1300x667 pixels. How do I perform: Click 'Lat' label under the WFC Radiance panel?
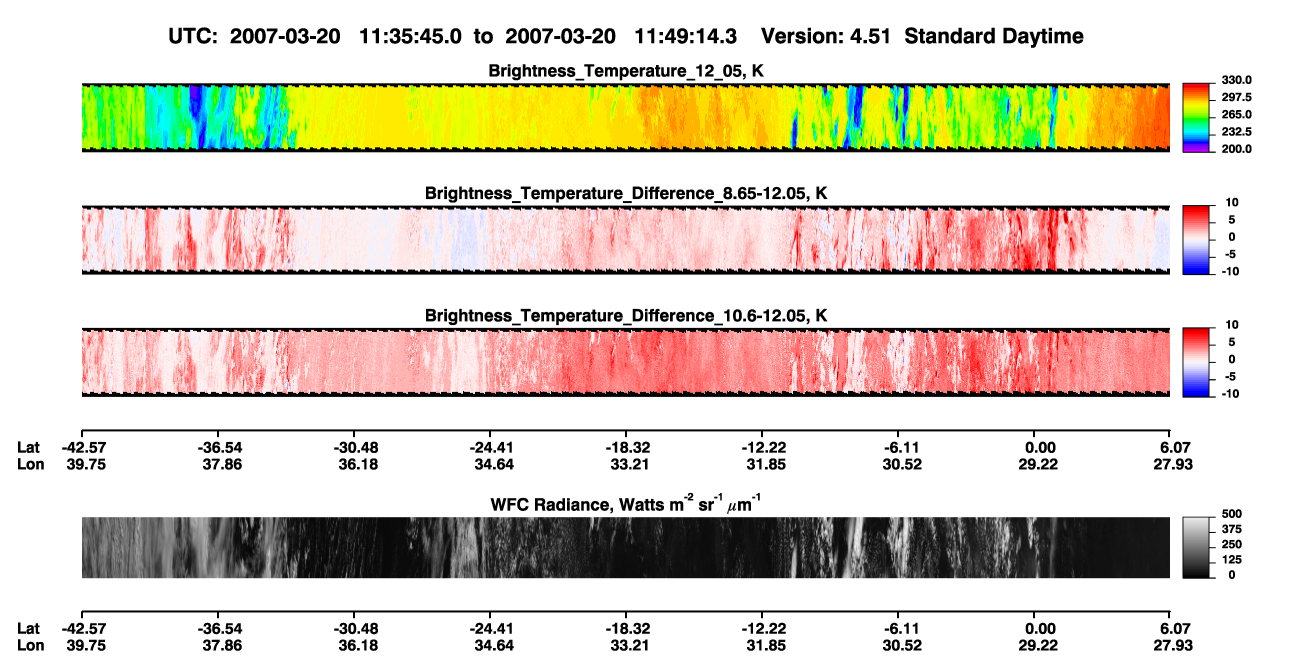coord(29,629)
